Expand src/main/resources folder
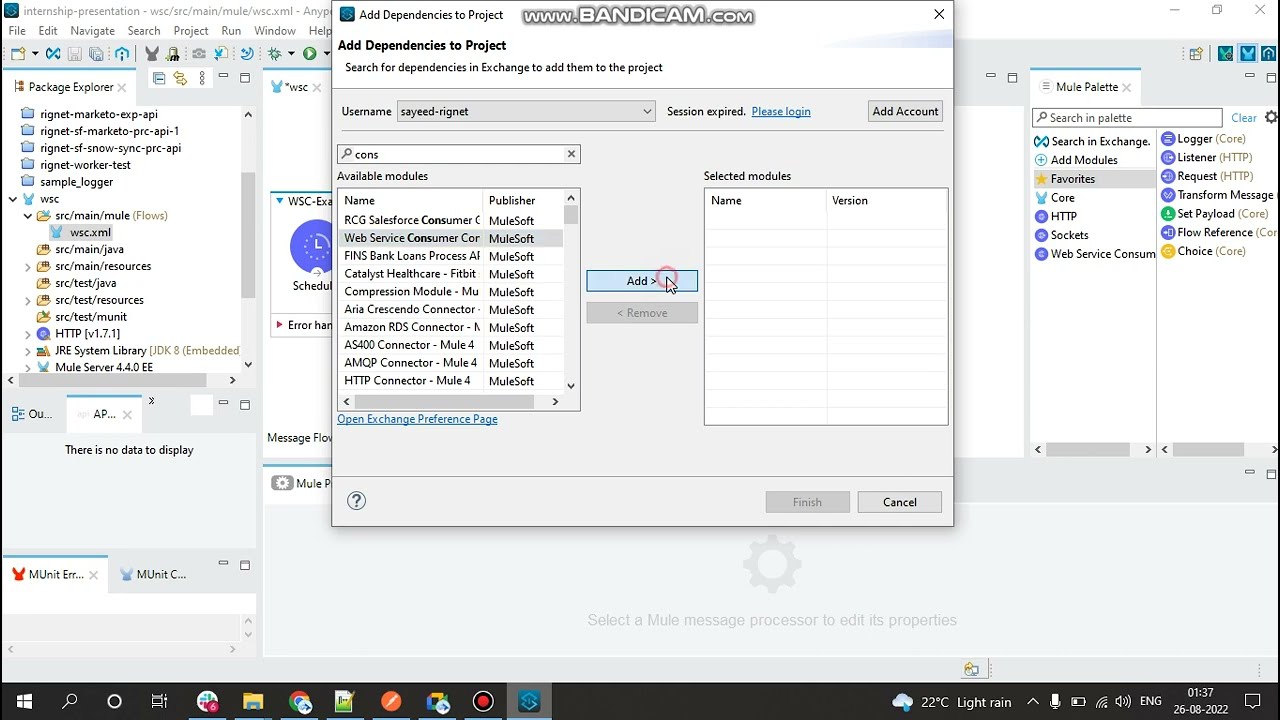Screen dimensions: 1280x720 tap(28, 267)
